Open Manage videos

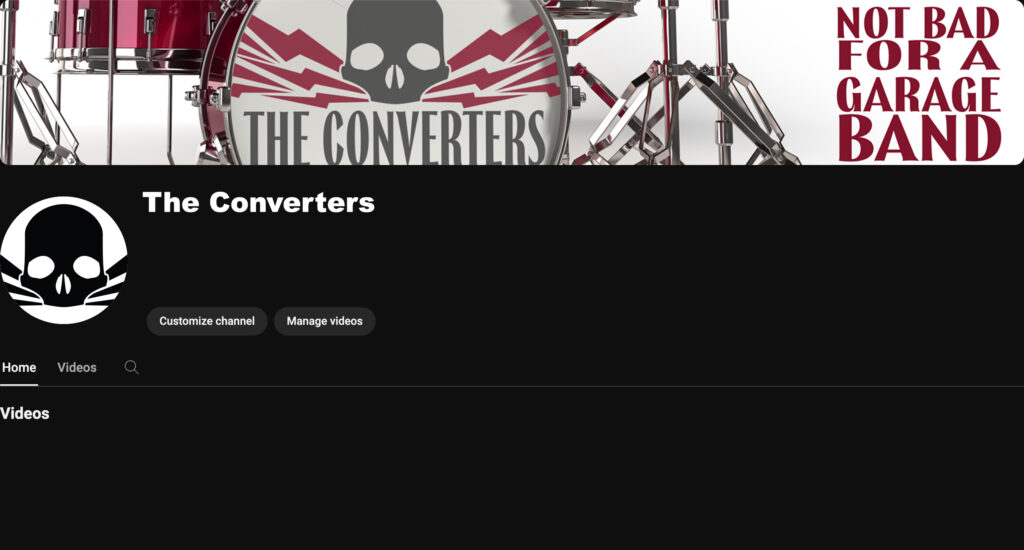325,321
